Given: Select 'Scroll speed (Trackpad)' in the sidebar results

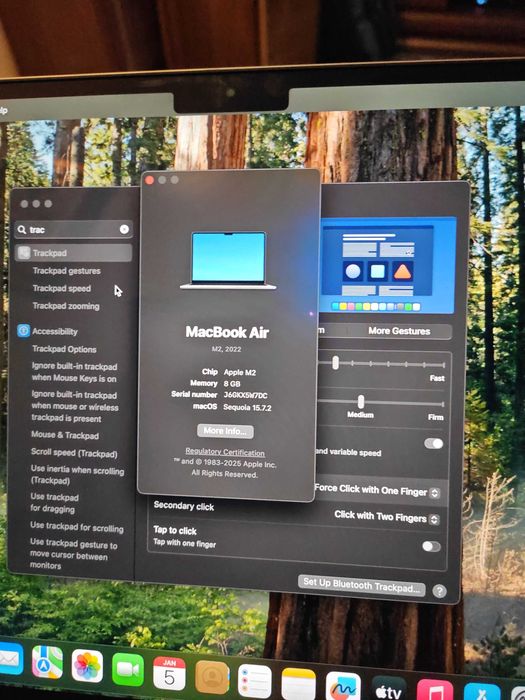Looking at the screenshot, I should [x=74, y=453].
